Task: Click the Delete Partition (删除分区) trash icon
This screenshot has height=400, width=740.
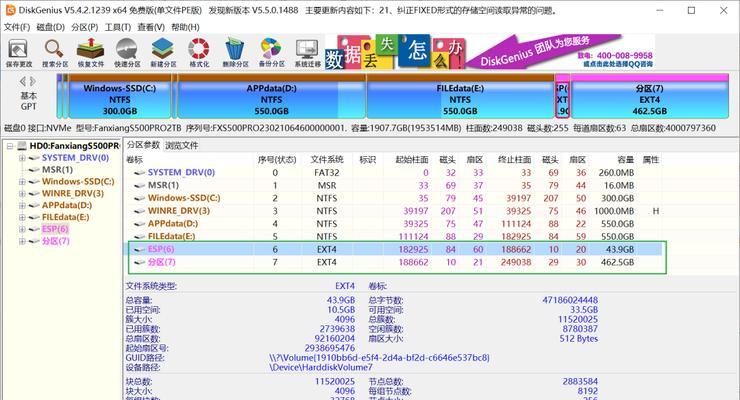Action: [x=235, y=52]
